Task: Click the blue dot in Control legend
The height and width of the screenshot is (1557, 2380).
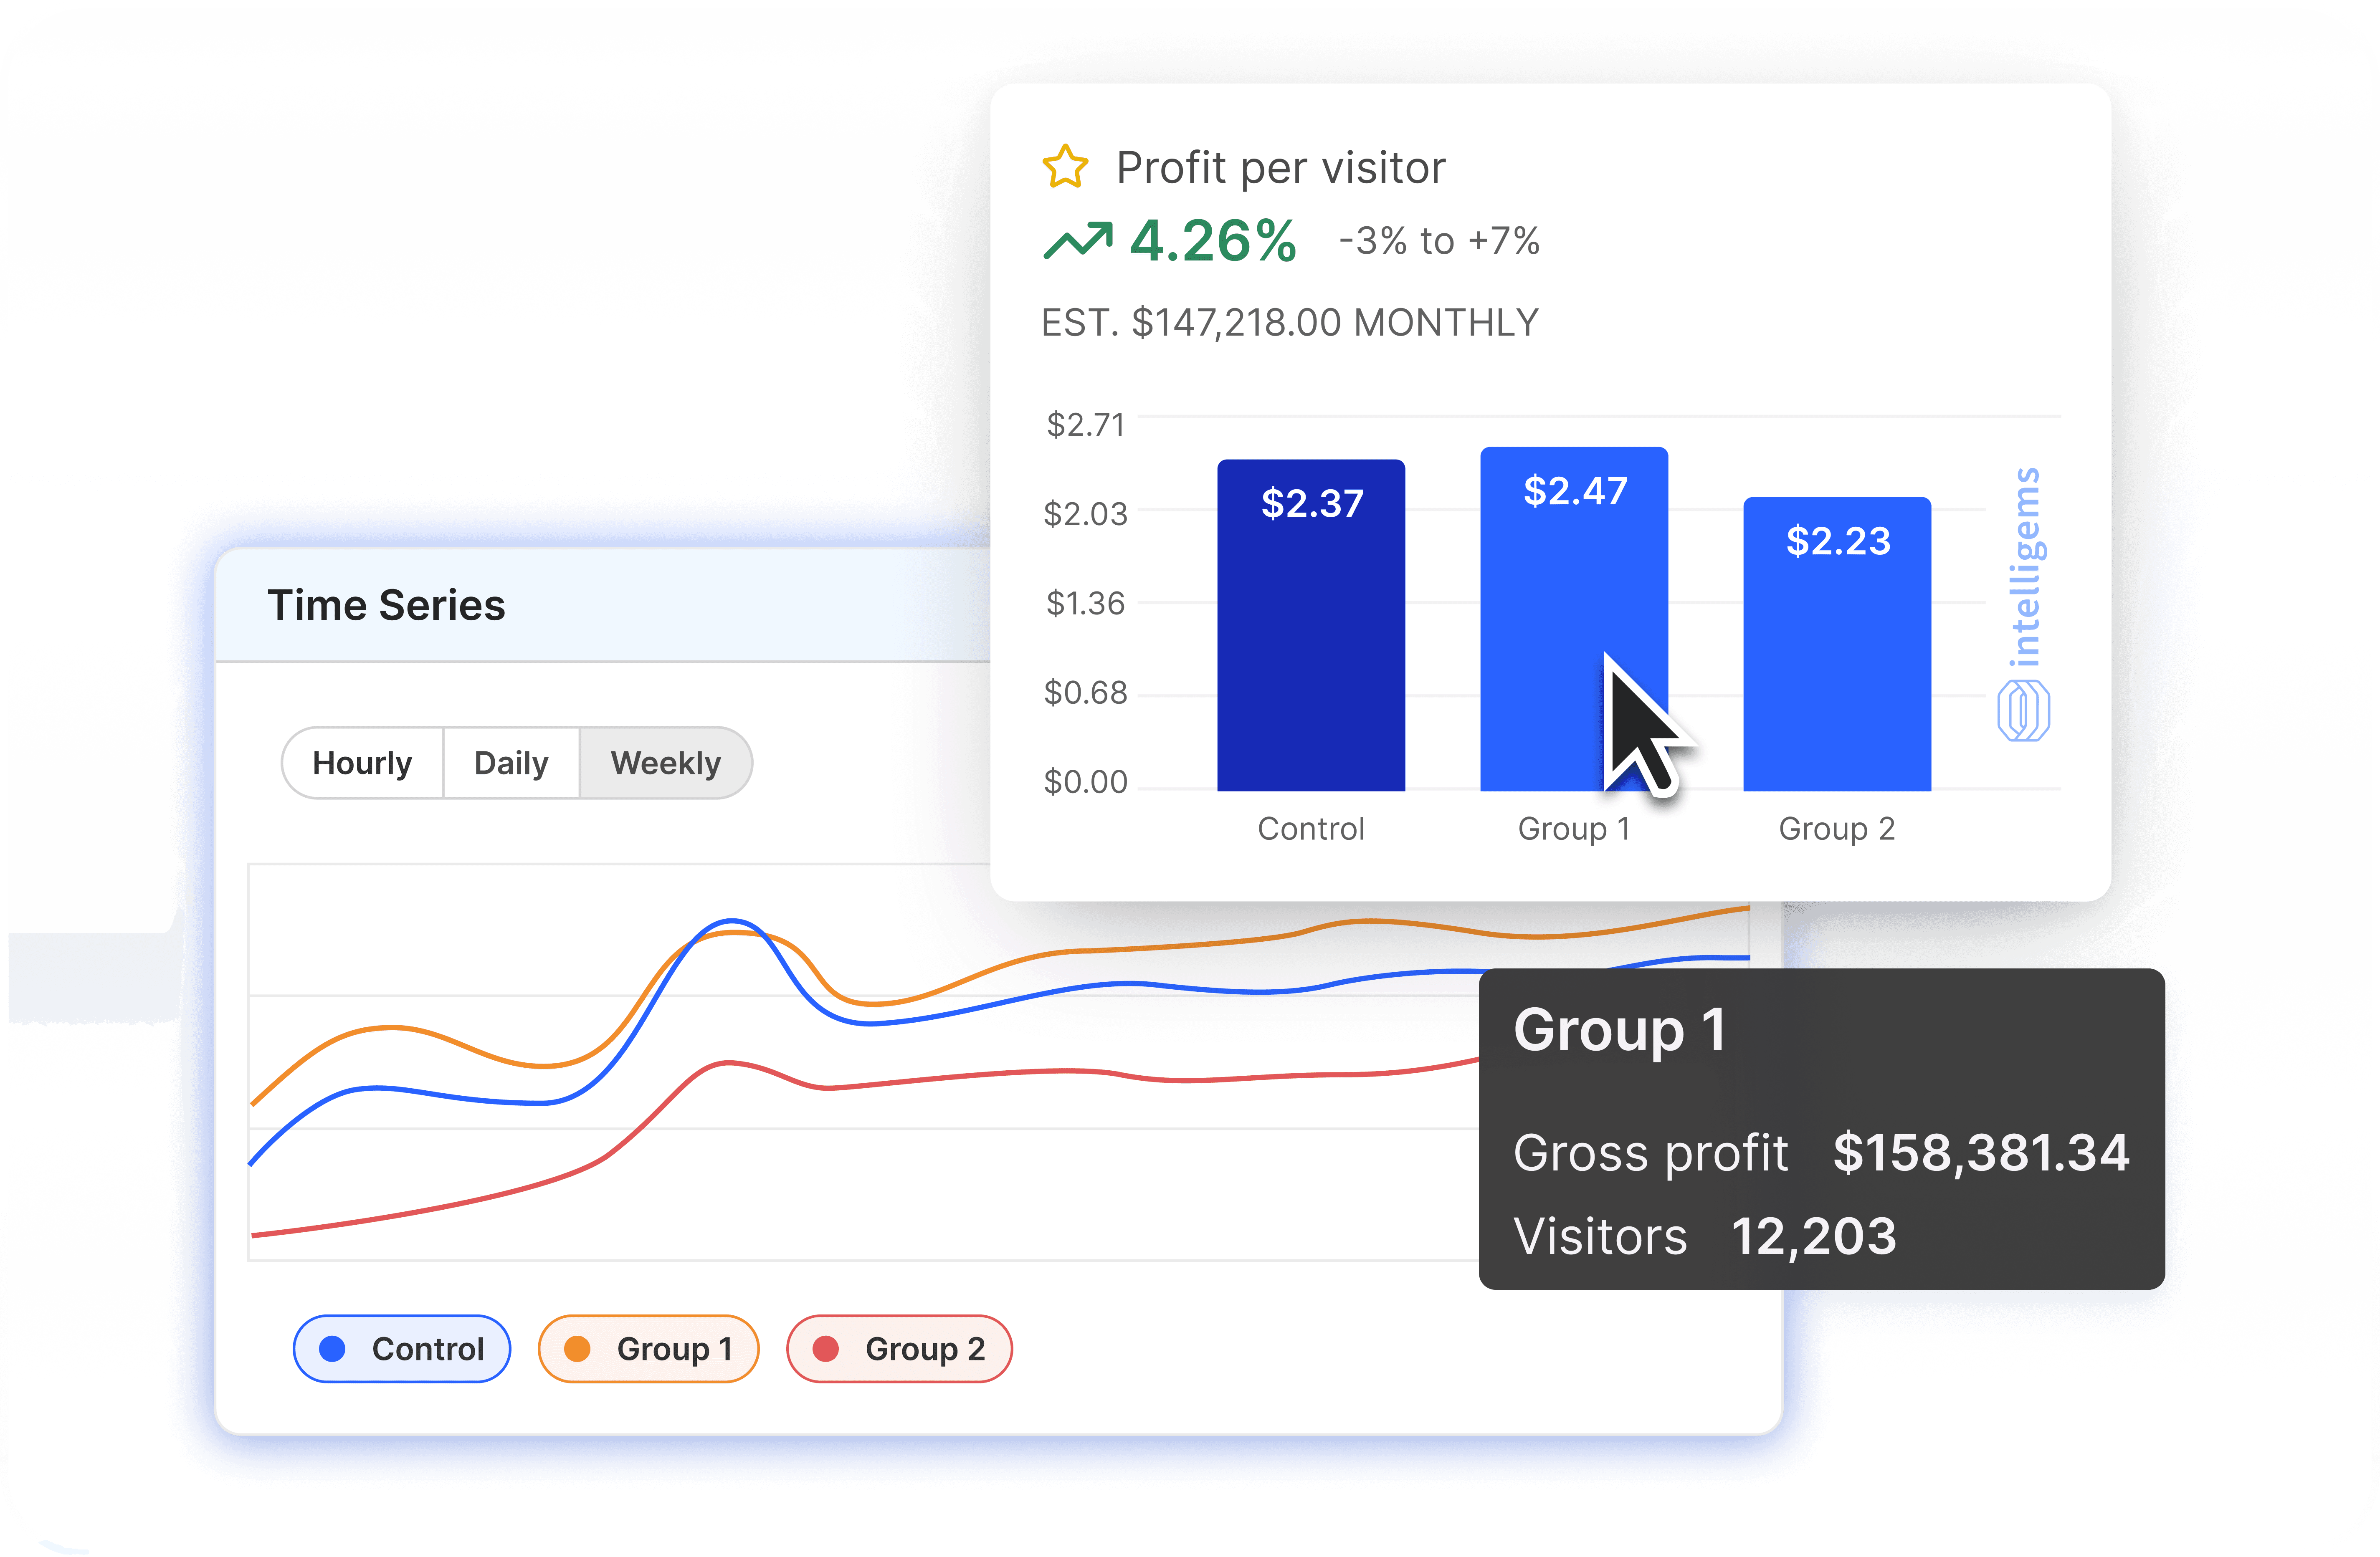Action: click(332, 1349)
